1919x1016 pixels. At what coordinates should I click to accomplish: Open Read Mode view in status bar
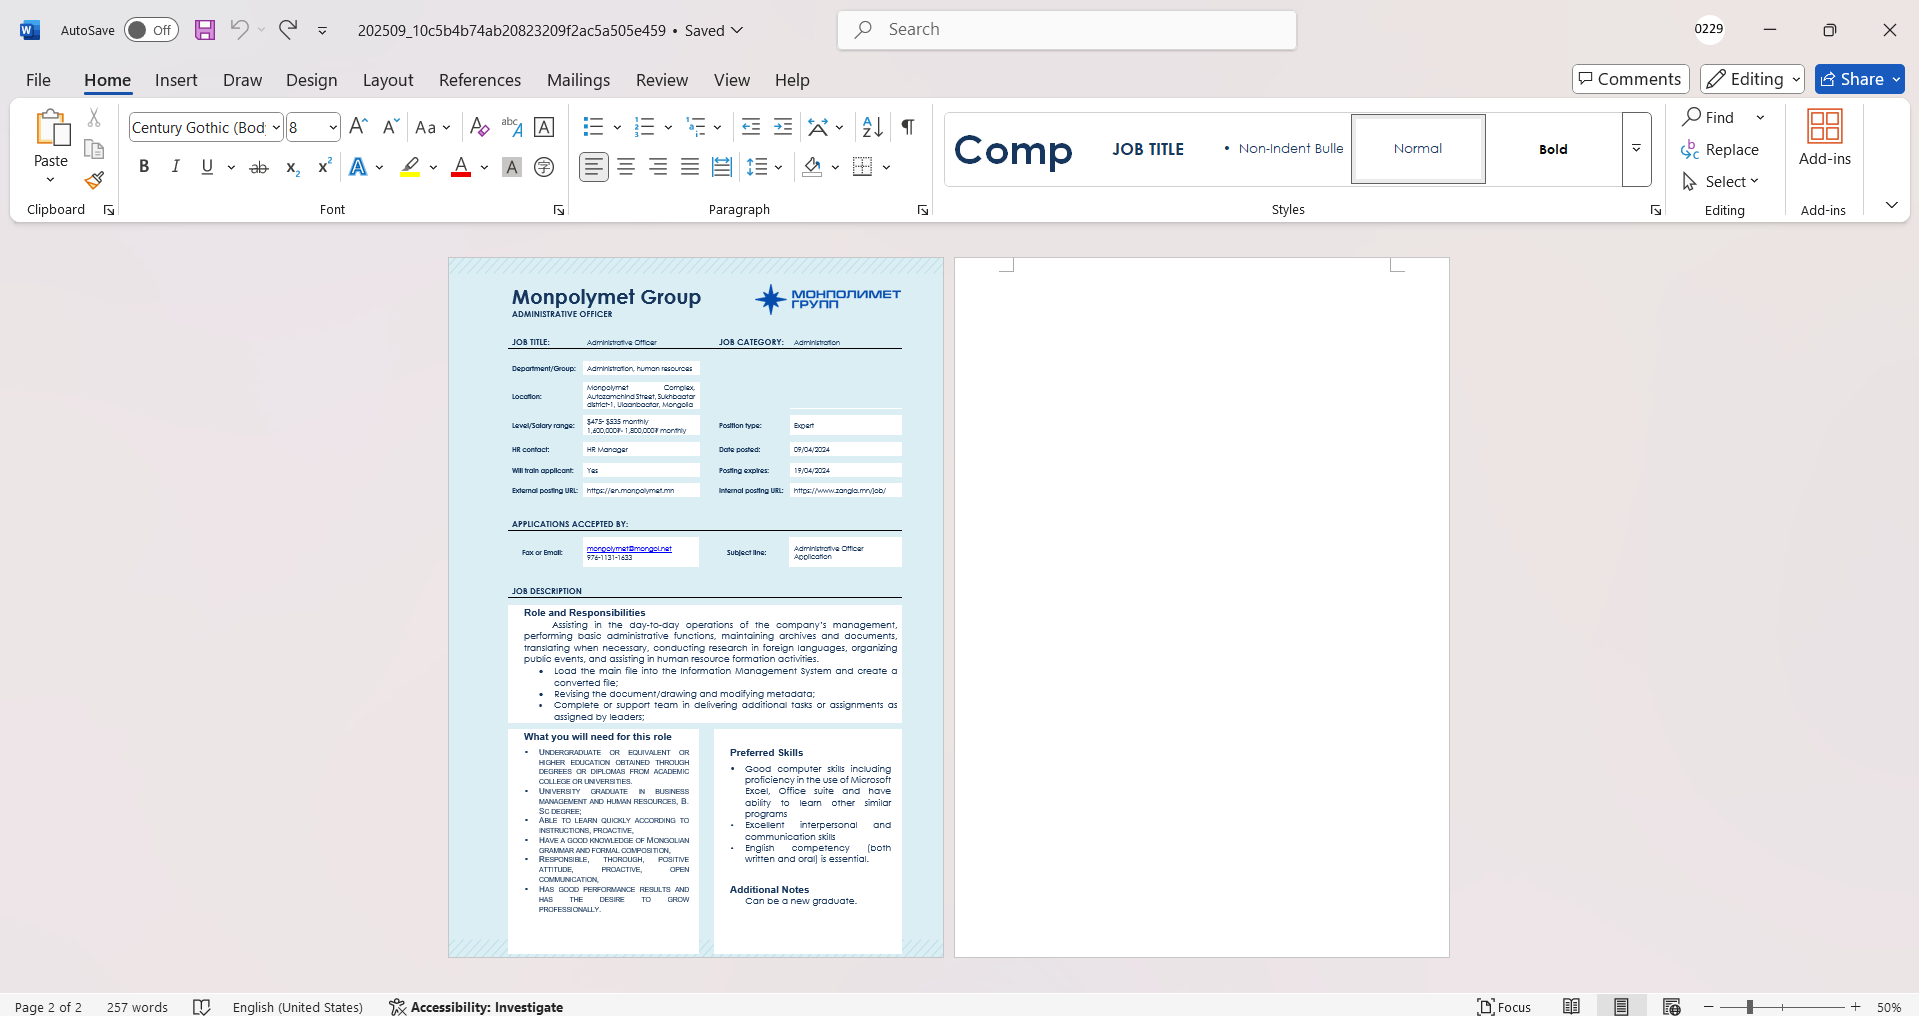tap(1572, 1006)
